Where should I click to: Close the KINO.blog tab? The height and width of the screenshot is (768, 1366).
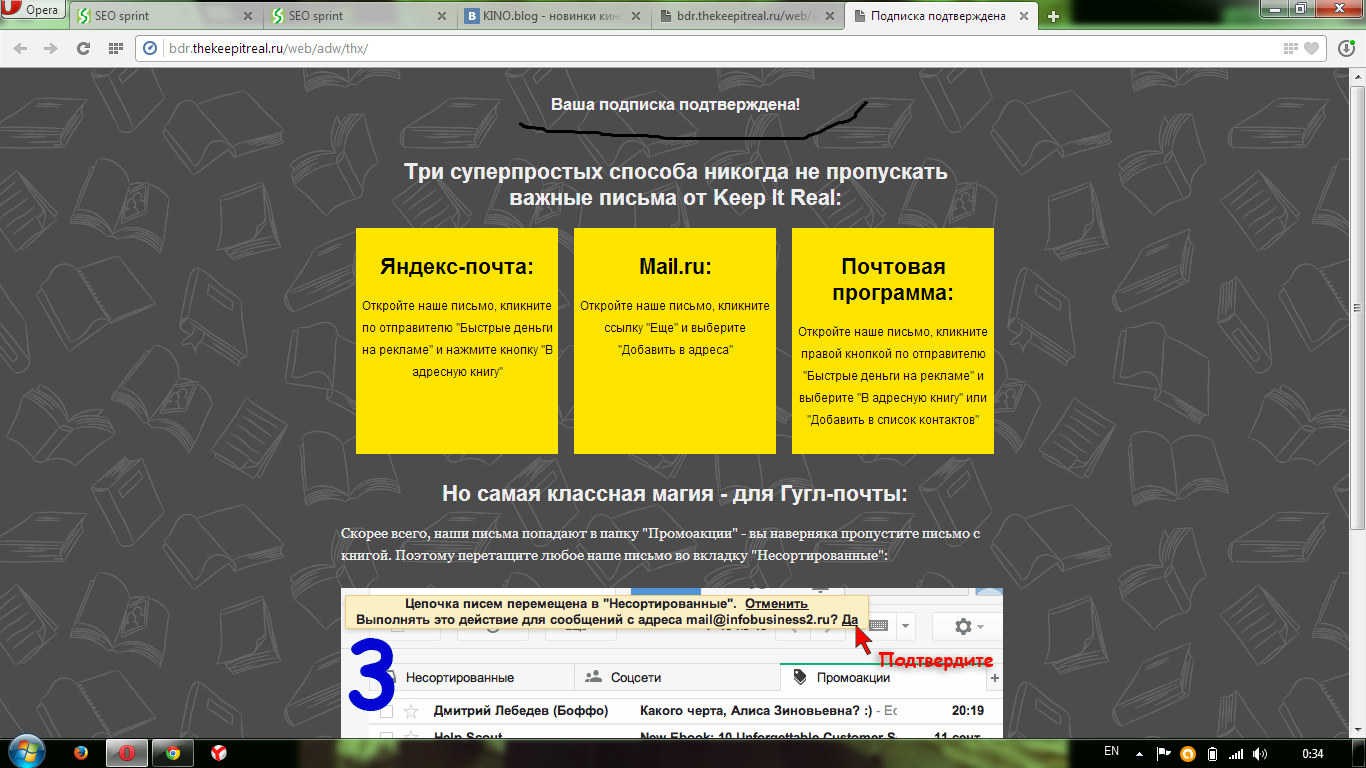point(637,16)
